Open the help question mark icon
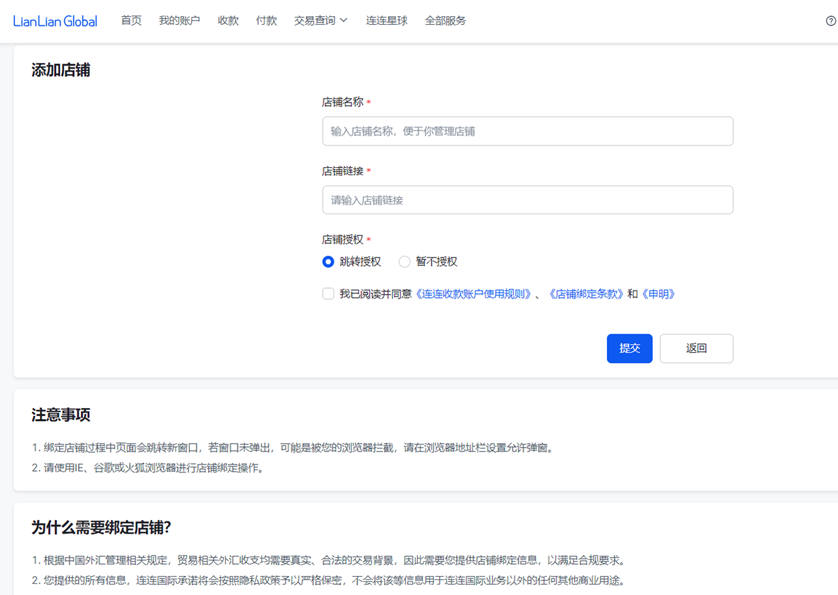The width and height of the screenshot is (838, 595). point(830,21)
